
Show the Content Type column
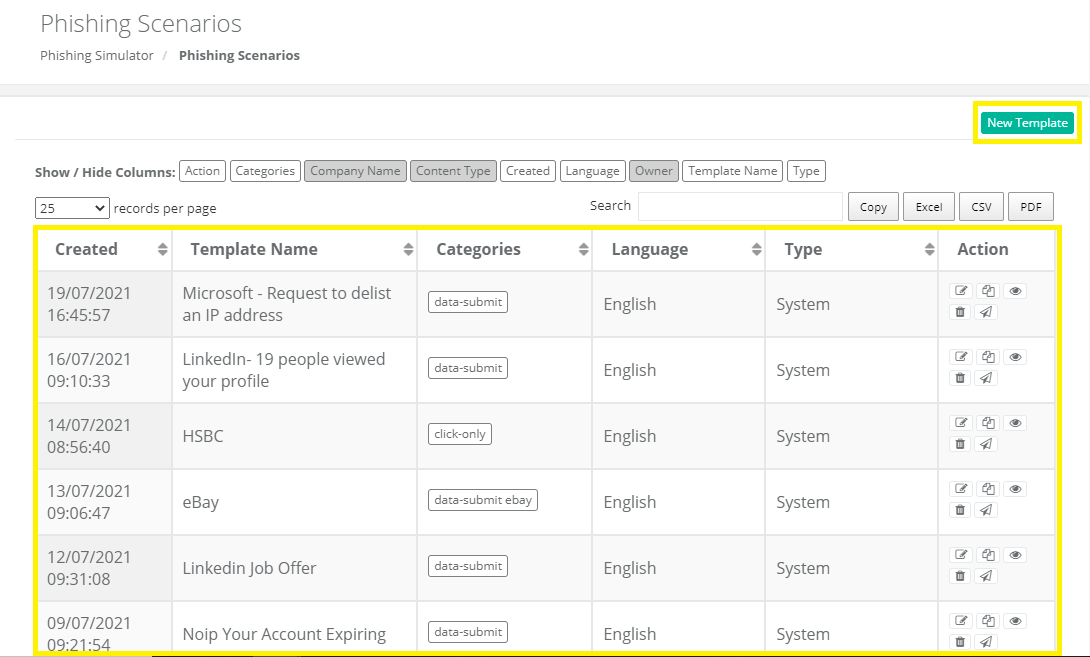pos(453,171)
